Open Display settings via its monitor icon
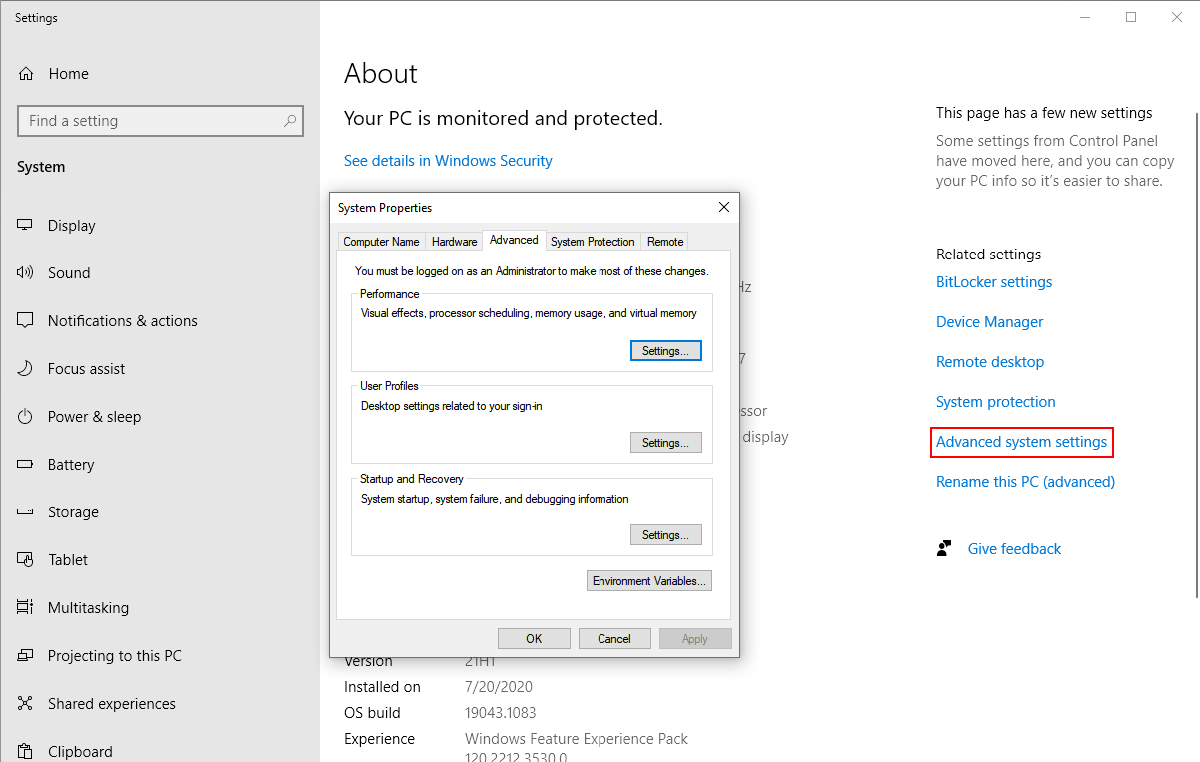 (26, 226)
